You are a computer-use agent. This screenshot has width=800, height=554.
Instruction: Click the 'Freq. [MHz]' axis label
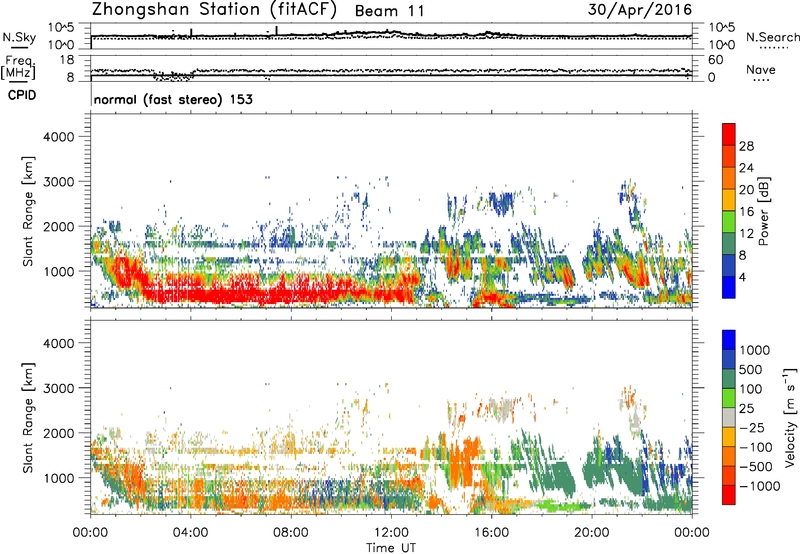[18, 67]
